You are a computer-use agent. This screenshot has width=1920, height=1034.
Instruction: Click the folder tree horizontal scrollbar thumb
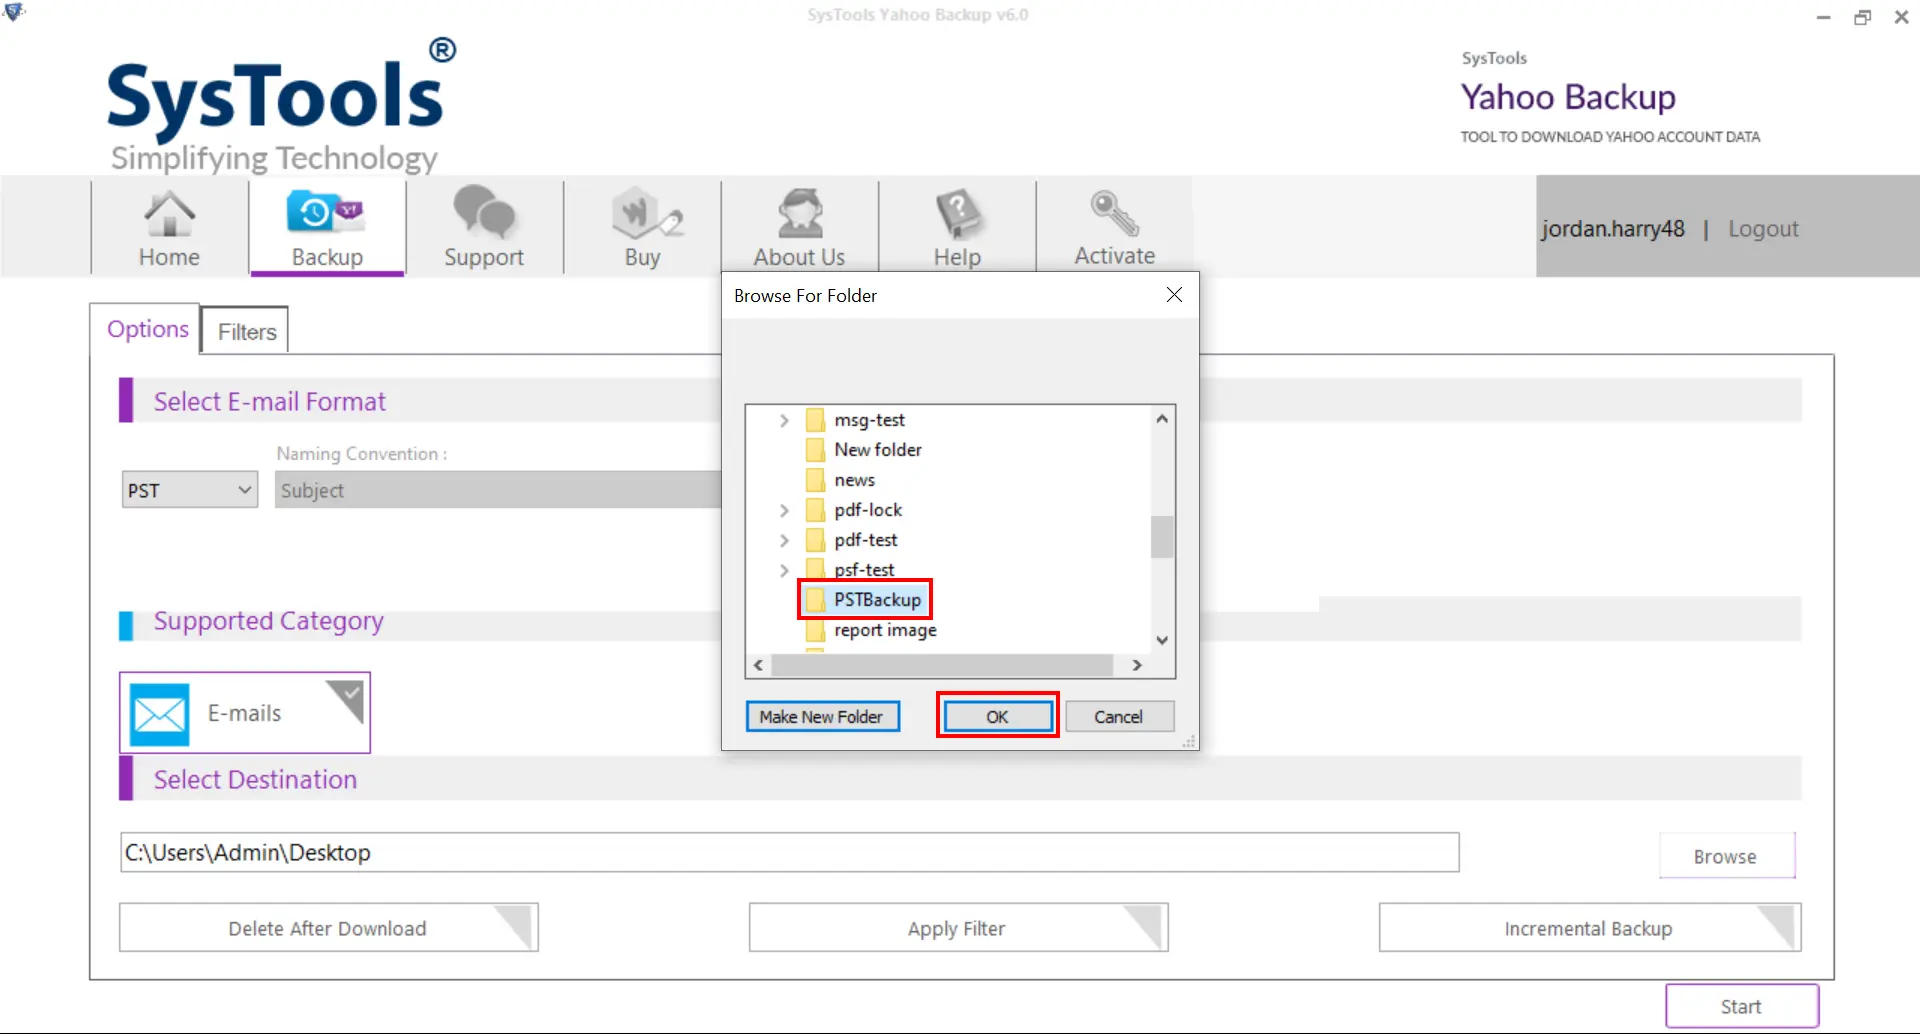[x=942, y=665]
